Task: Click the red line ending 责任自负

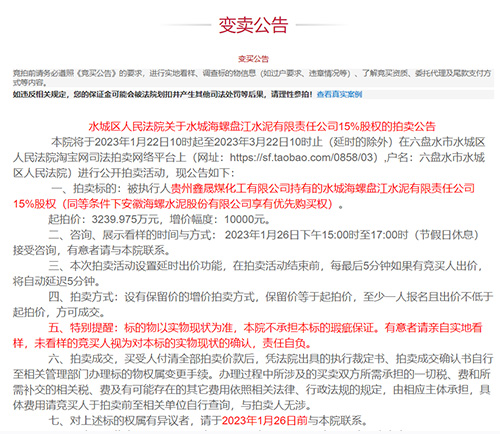Action: click(162, 343)
